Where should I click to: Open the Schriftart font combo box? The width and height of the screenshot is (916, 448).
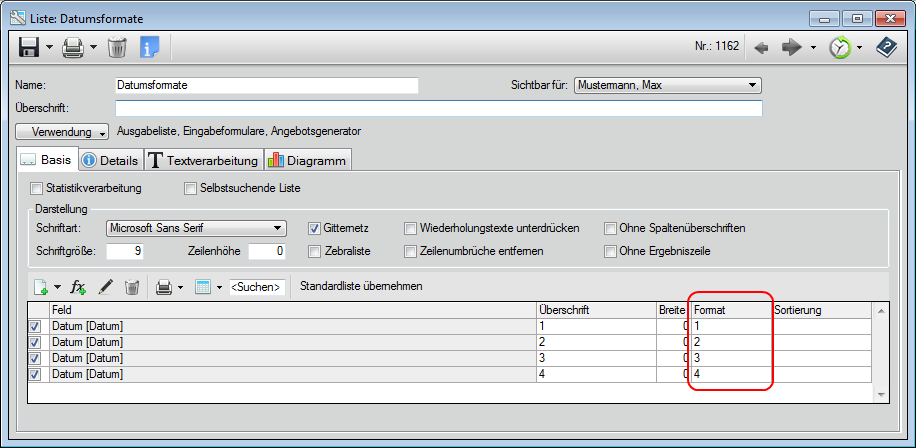(196, 228)
